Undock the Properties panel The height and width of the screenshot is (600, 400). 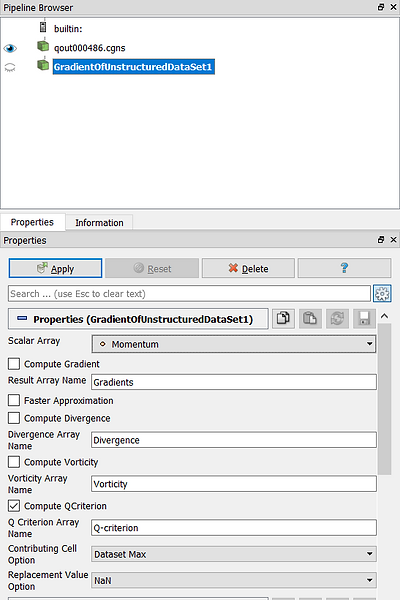point(381,240)
